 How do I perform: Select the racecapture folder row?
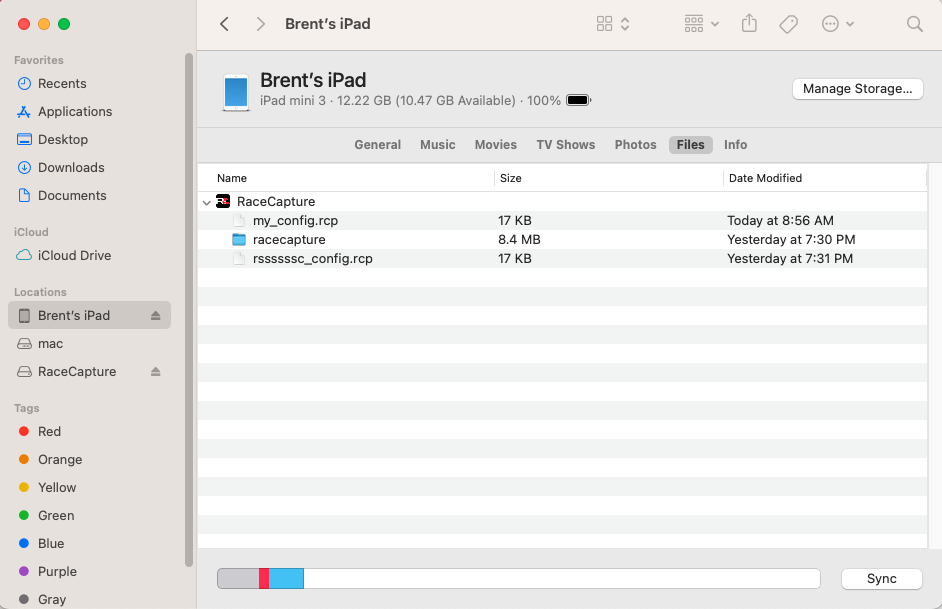pyautogui.click(x=562, y=240)
